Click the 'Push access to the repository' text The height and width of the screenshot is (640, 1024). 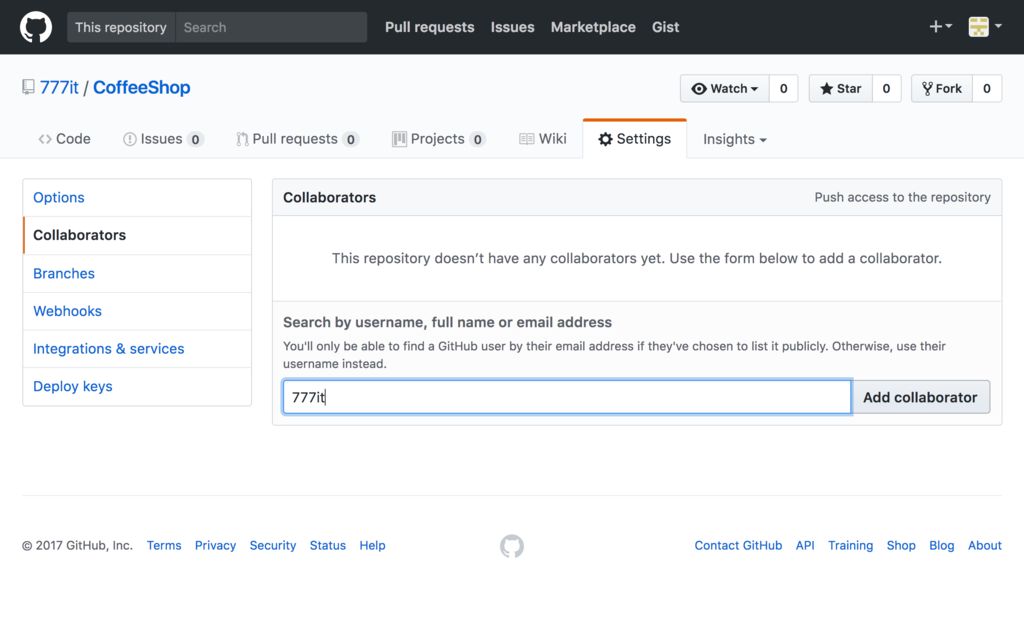pyautogui.click(x=903, y=197)
